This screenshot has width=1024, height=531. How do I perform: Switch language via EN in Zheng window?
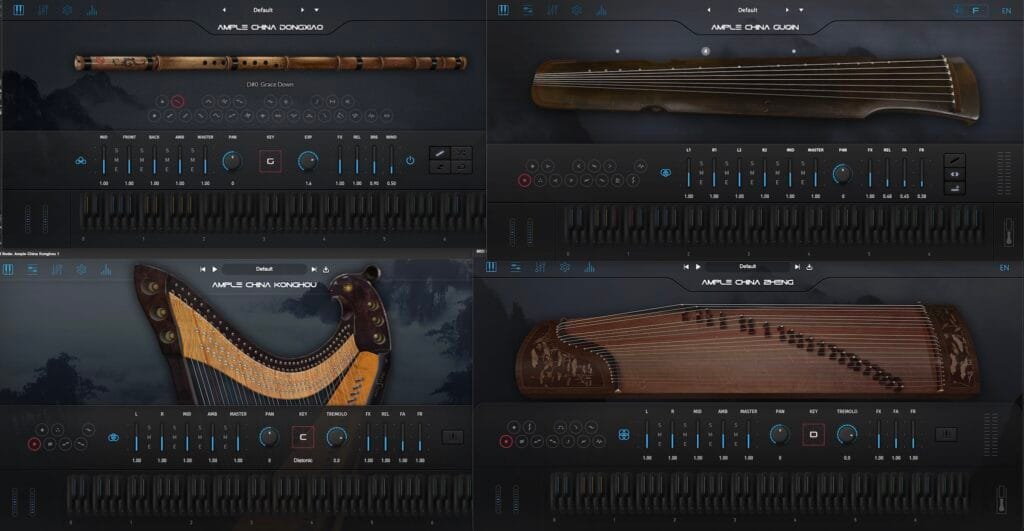pos(1004,268)
